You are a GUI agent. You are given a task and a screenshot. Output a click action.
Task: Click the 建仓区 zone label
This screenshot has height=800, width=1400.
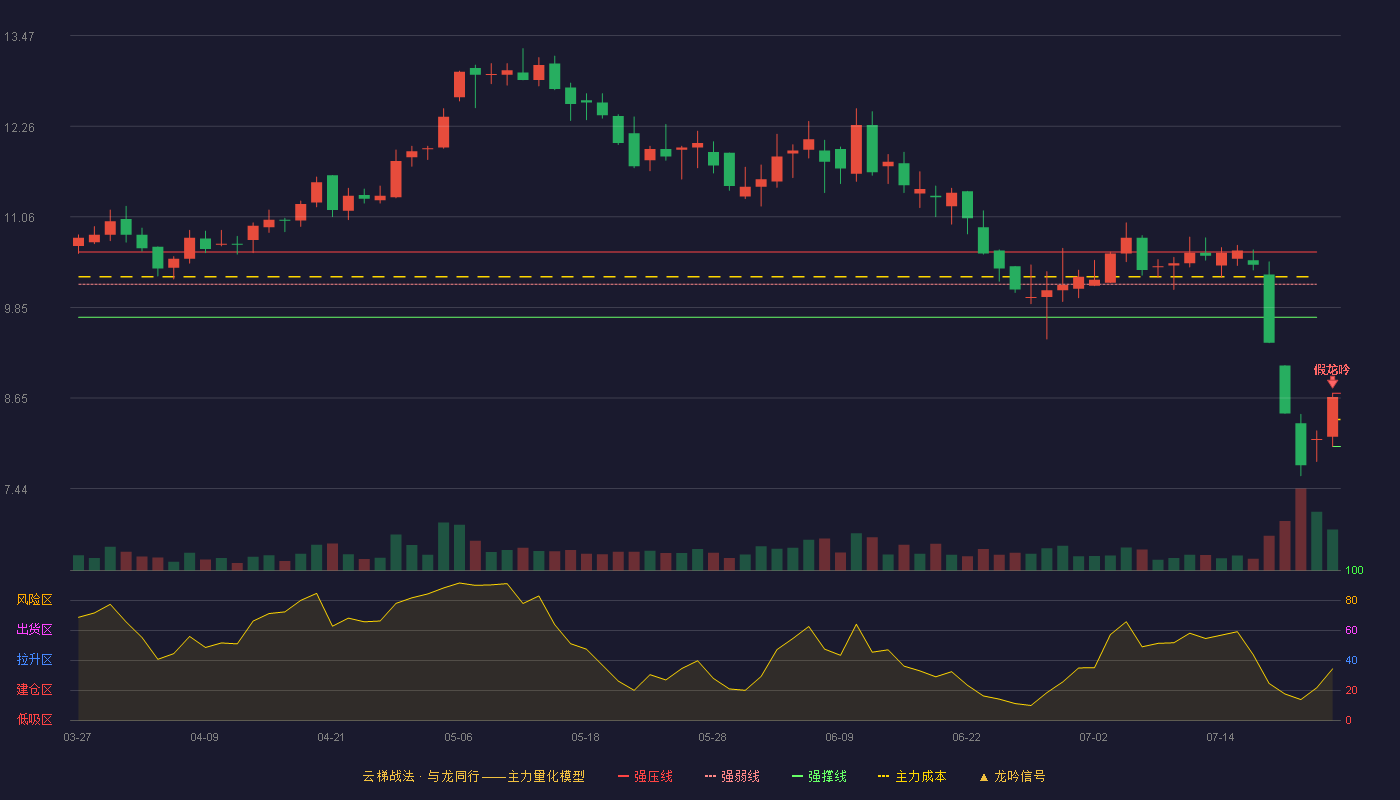[x=34, y=690]
